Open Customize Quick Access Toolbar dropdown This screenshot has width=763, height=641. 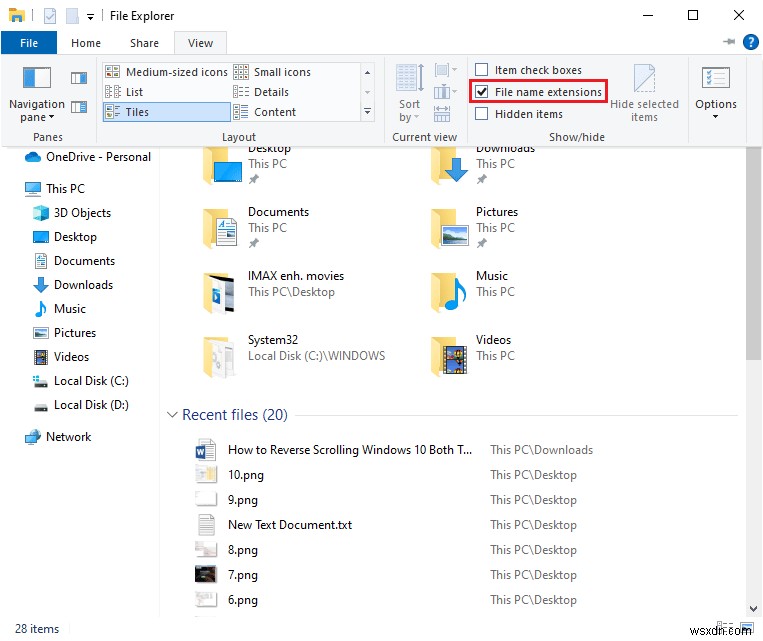pyautogui.click(x=90, y=17)
